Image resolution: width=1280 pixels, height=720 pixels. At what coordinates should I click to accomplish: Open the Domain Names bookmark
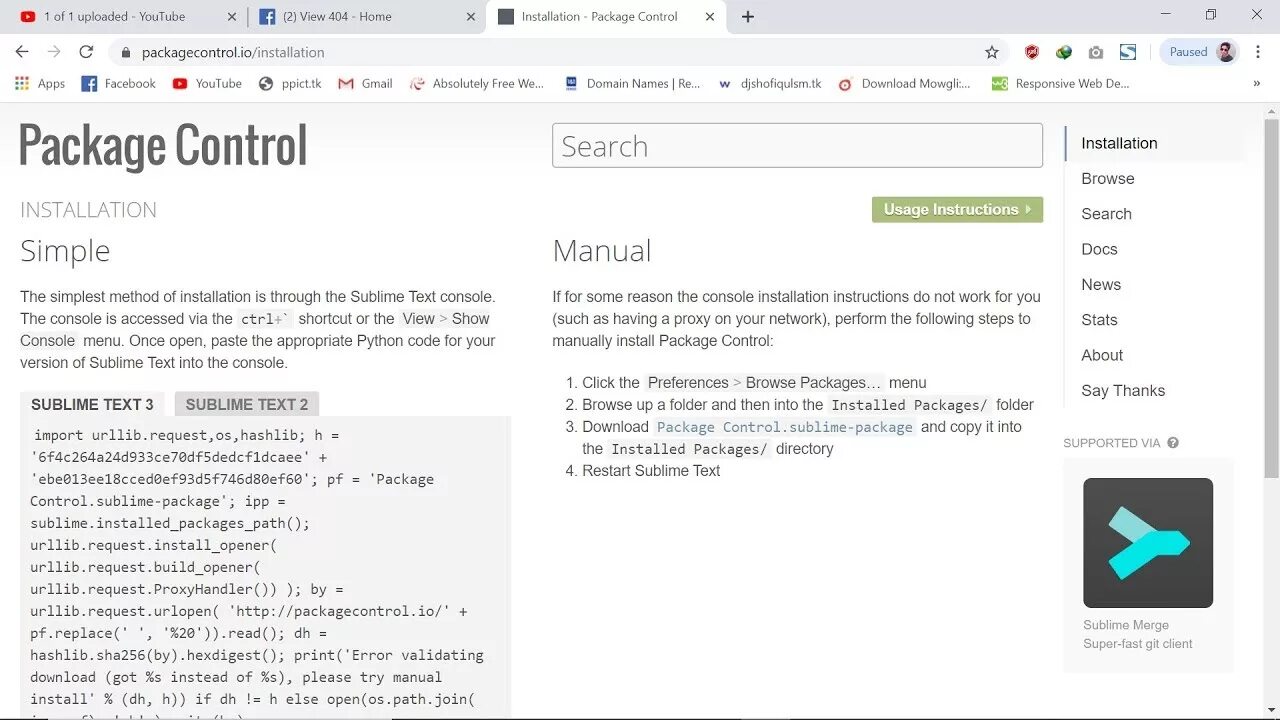(632, 84)
